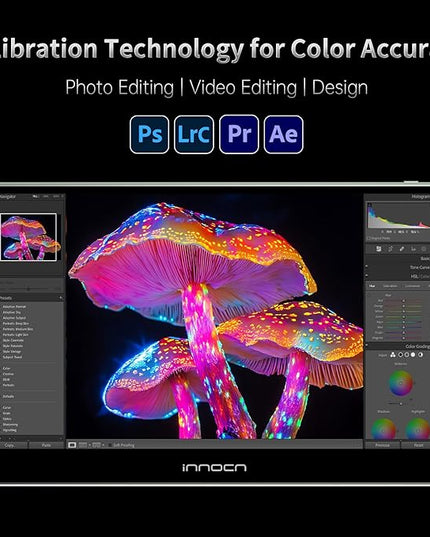Viewport: 430px width, 537px height.
Task: Click the Premiere Pro Pr icon
Action: pos(239,134)
